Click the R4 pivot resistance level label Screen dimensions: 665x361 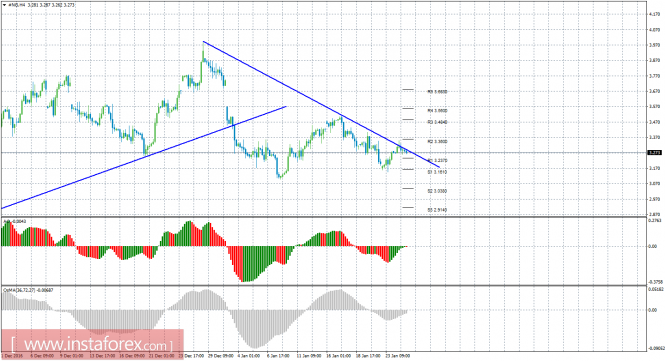[437, 111]
